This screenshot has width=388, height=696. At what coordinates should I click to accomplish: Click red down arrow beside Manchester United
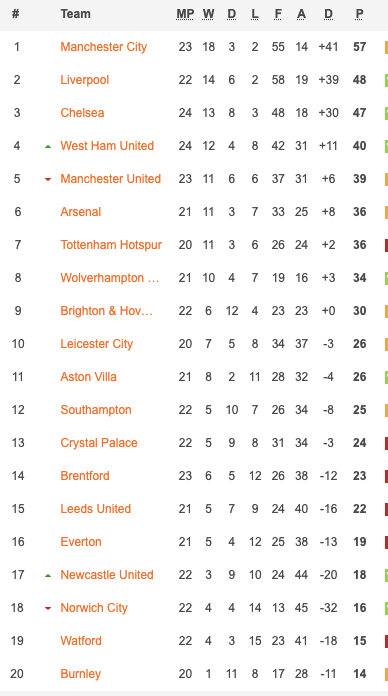point(48,179)
